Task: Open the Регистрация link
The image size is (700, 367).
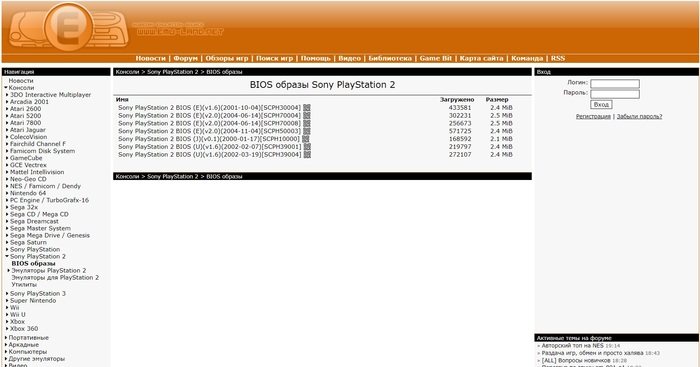Action: [x=593, y=117]
